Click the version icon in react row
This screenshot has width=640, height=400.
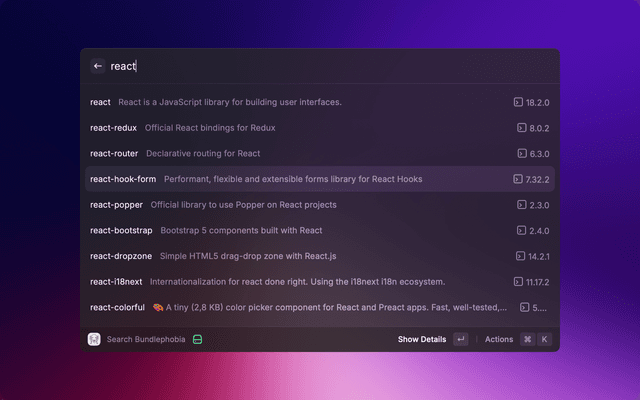pyautogui.click(x=517, y=102)
